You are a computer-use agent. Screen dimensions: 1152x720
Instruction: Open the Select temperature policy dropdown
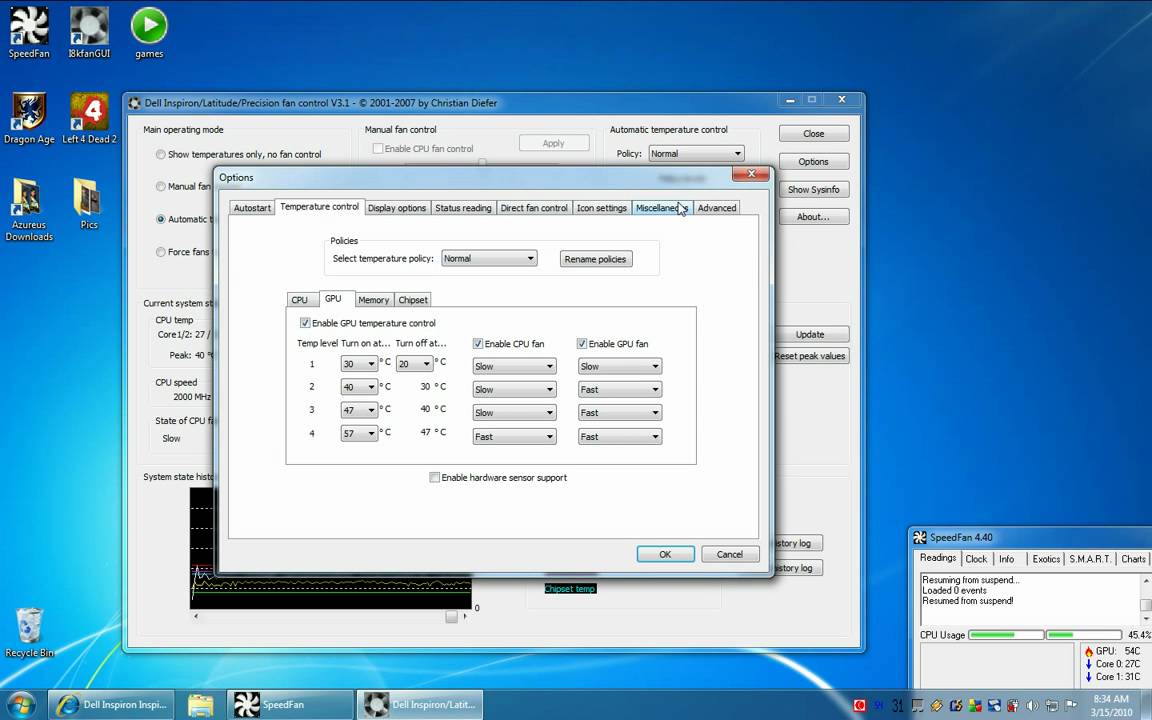pyautogui.click(x=489, y=259)
